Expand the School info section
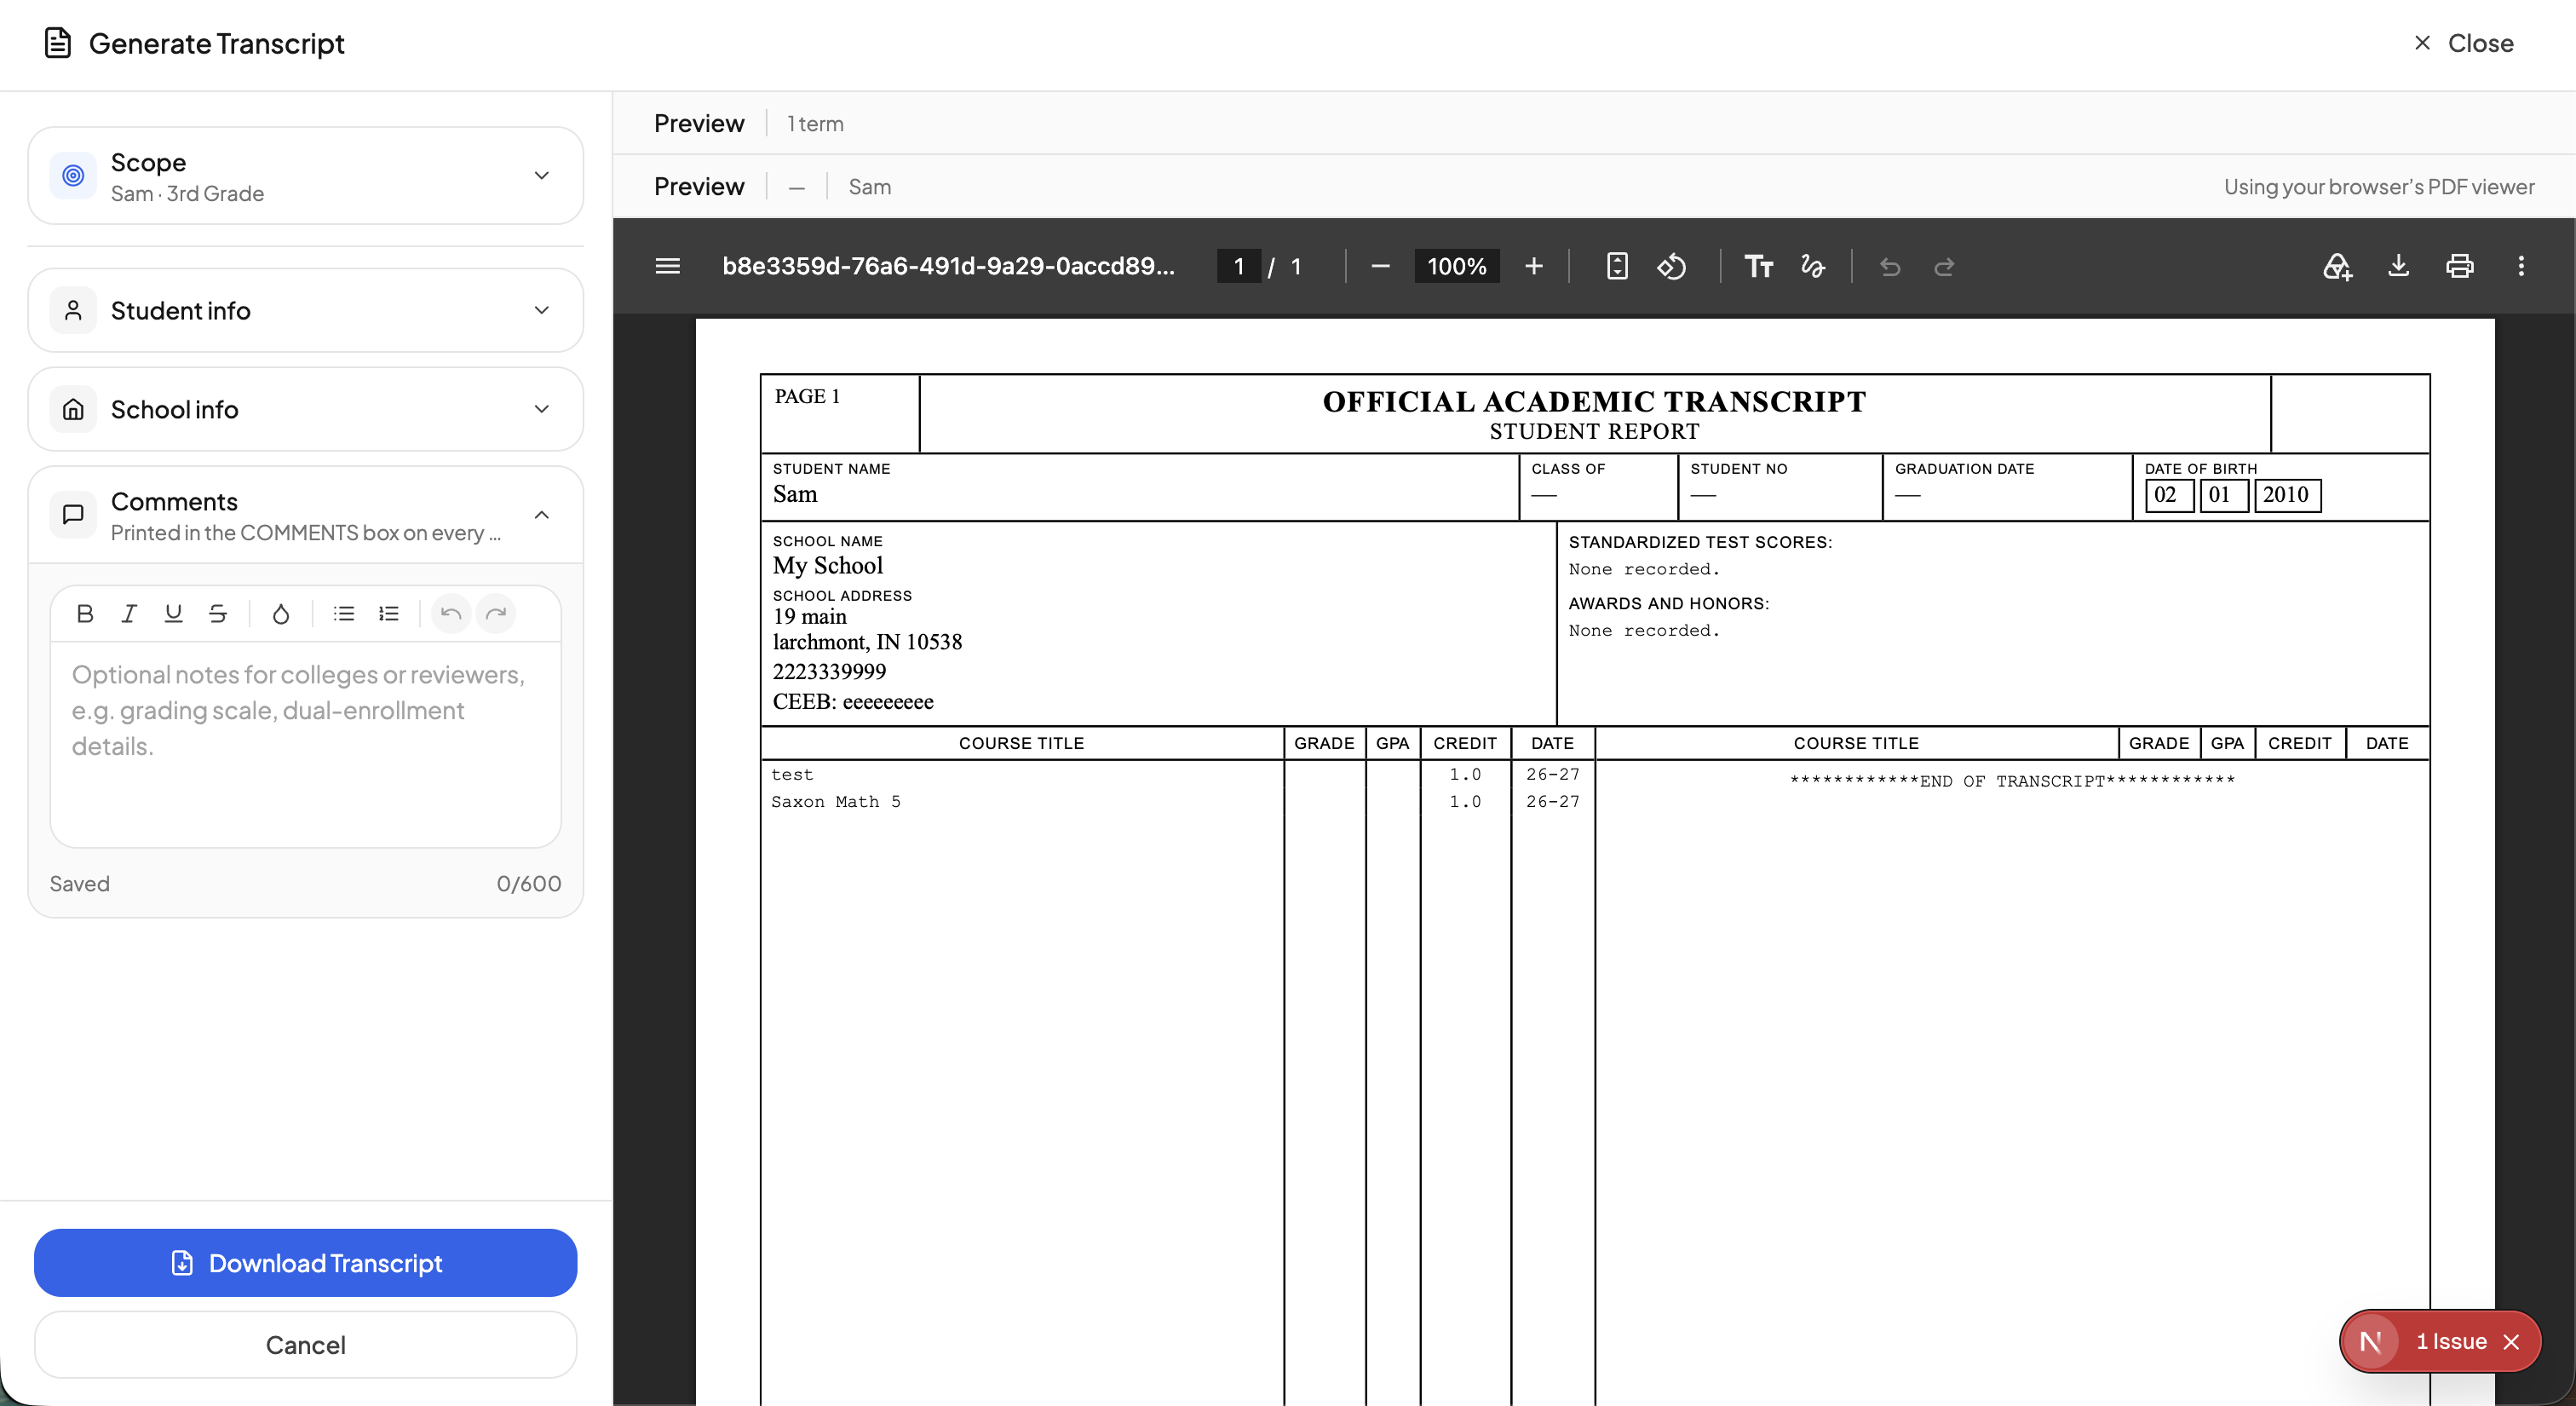The height and width of the screenshot is (1406, 2576). coord(306,409)
